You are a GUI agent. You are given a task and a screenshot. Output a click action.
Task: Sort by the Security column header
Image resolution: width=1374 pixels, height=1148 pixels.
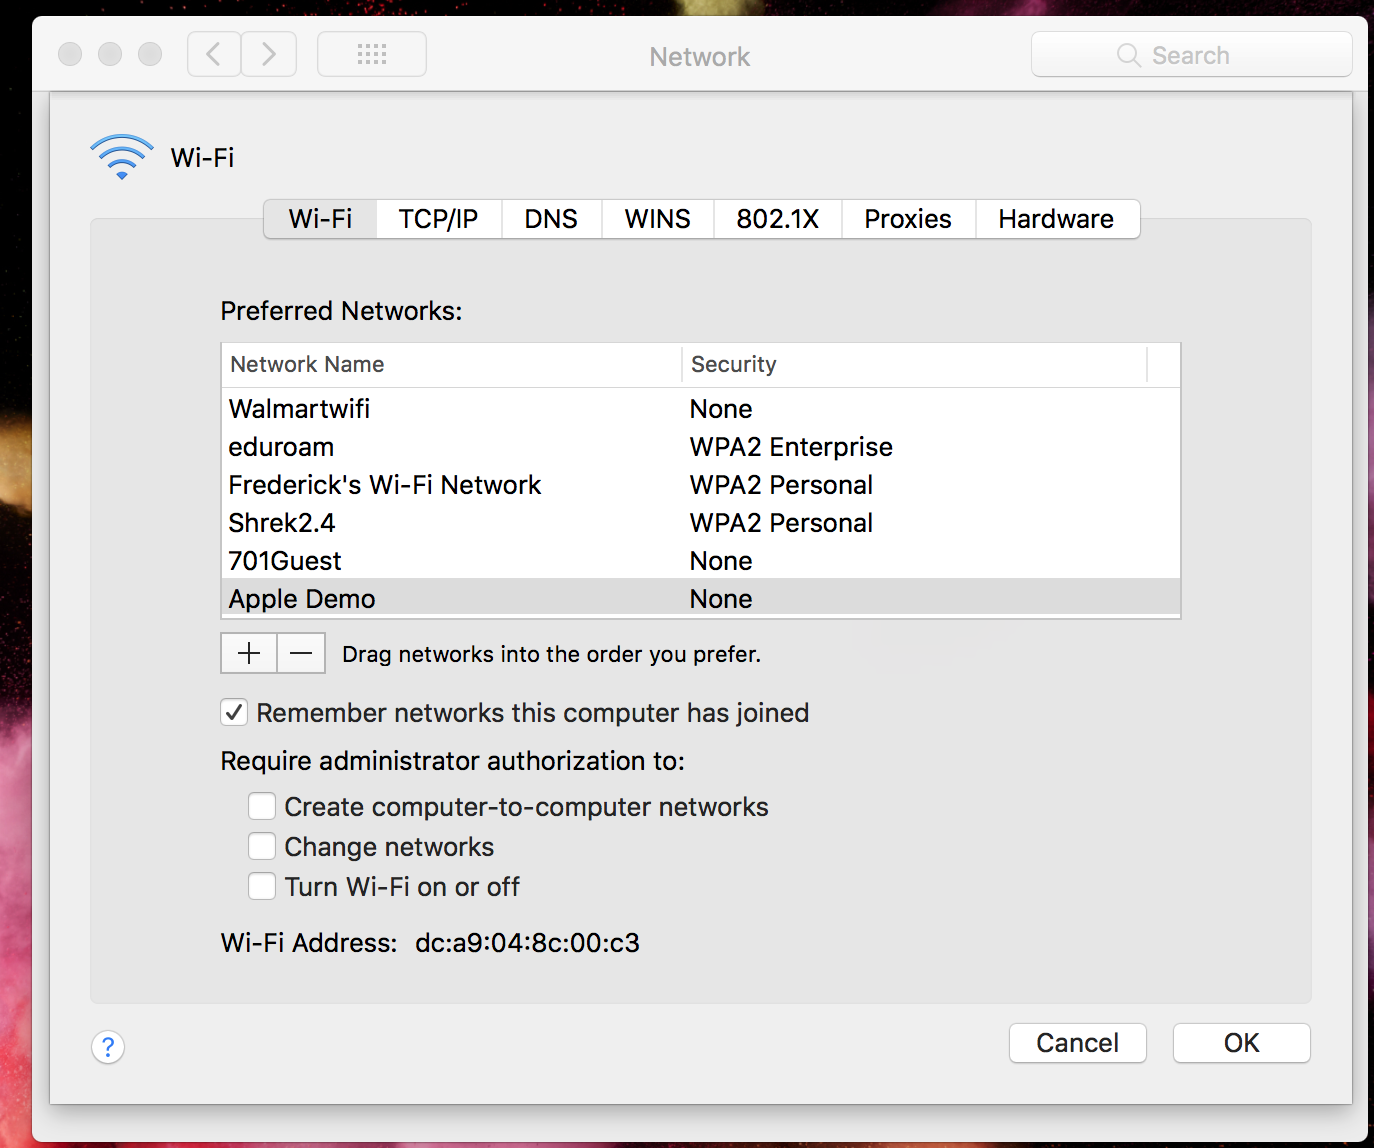tap(912, 365)
